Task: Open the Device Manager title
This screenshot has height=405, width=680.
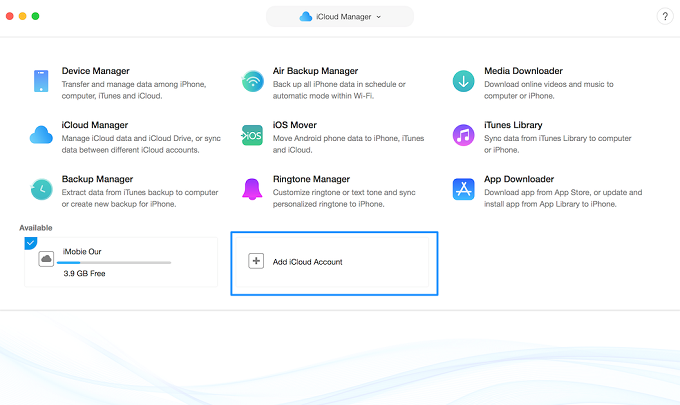Action: [x=95, y=71]
